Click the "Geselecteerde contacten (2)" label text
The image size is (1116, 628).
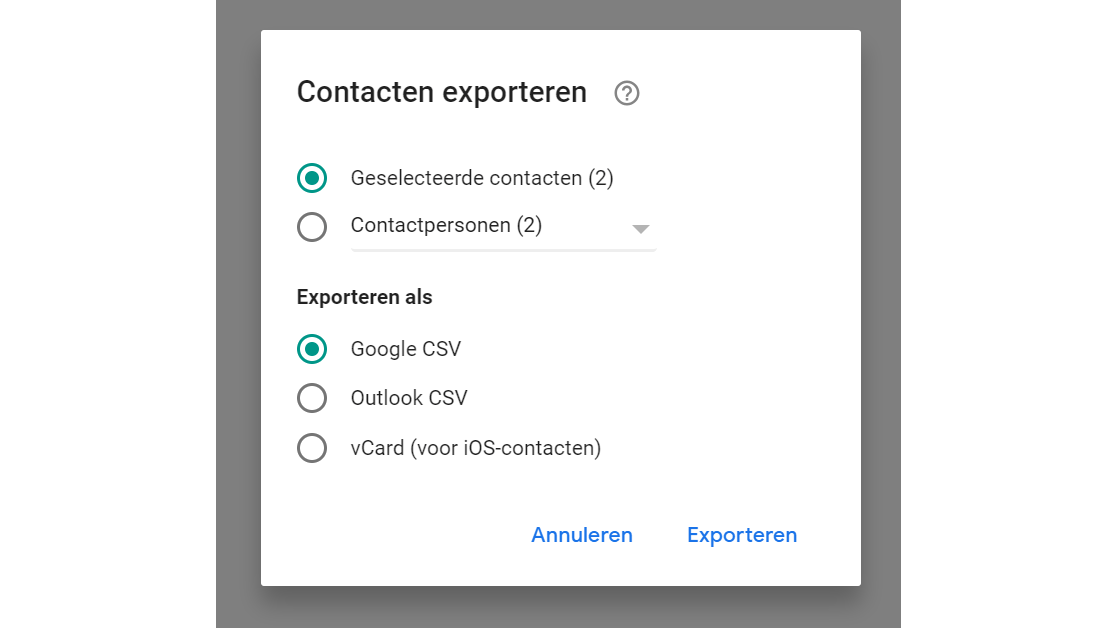point(481,178)
